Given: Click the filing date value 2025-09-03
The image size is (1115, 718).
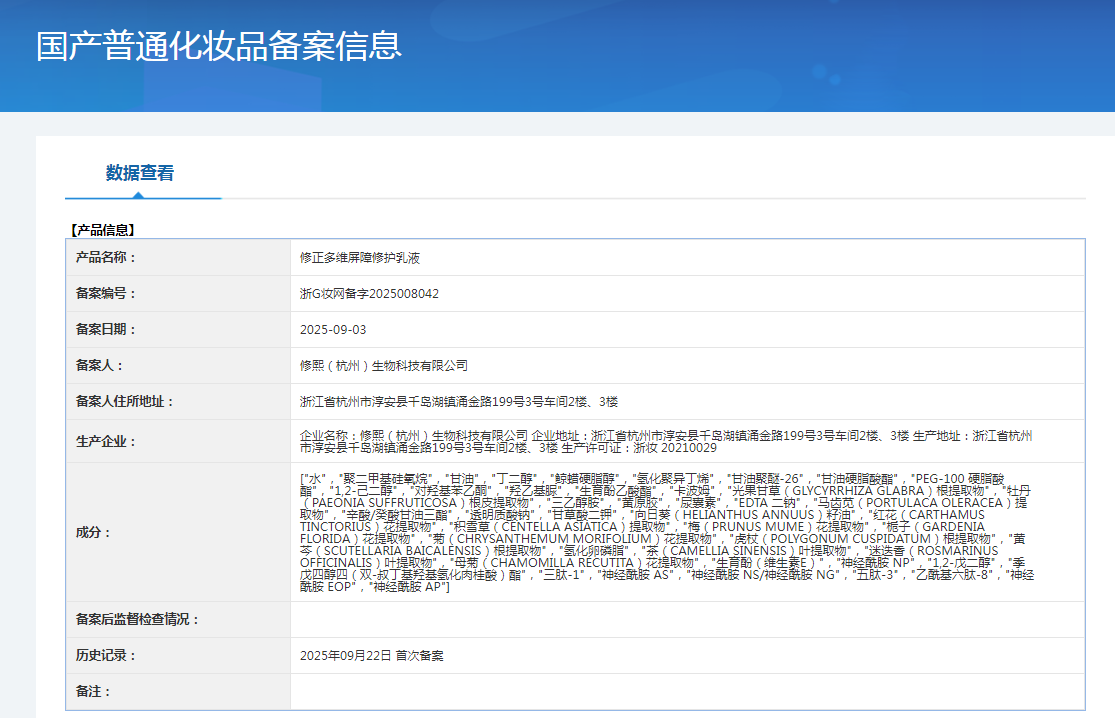Looking at the screenshot, I should coord(333,330).
